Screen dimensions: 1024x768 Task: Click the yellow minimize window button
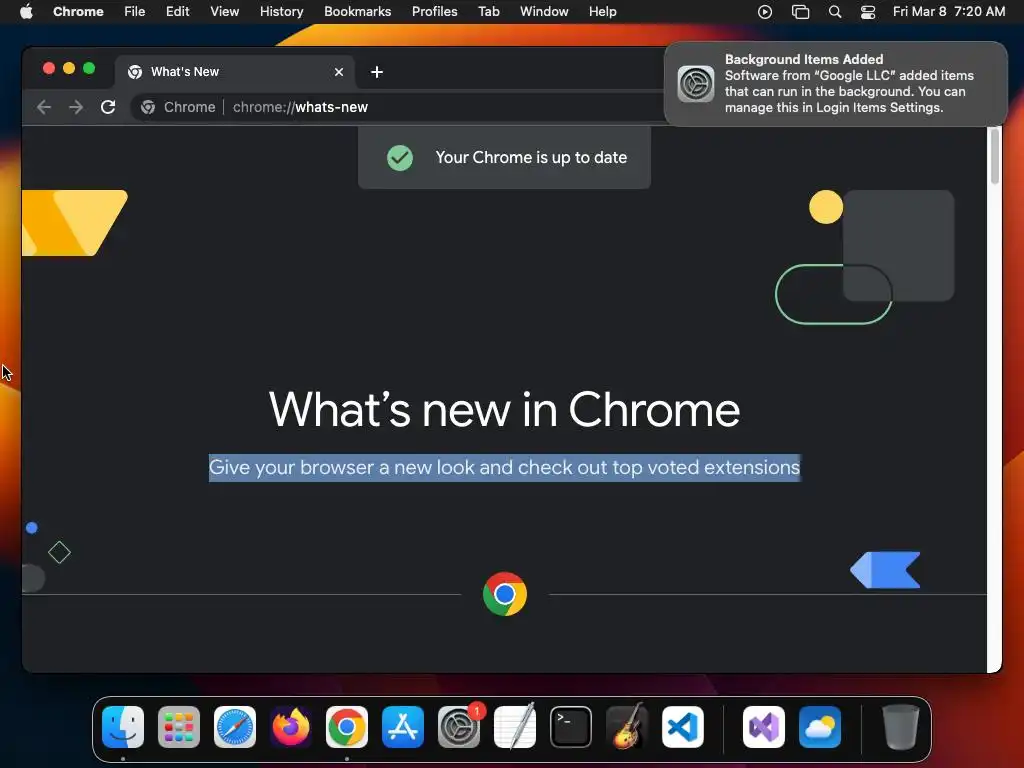tap(69, 69)
